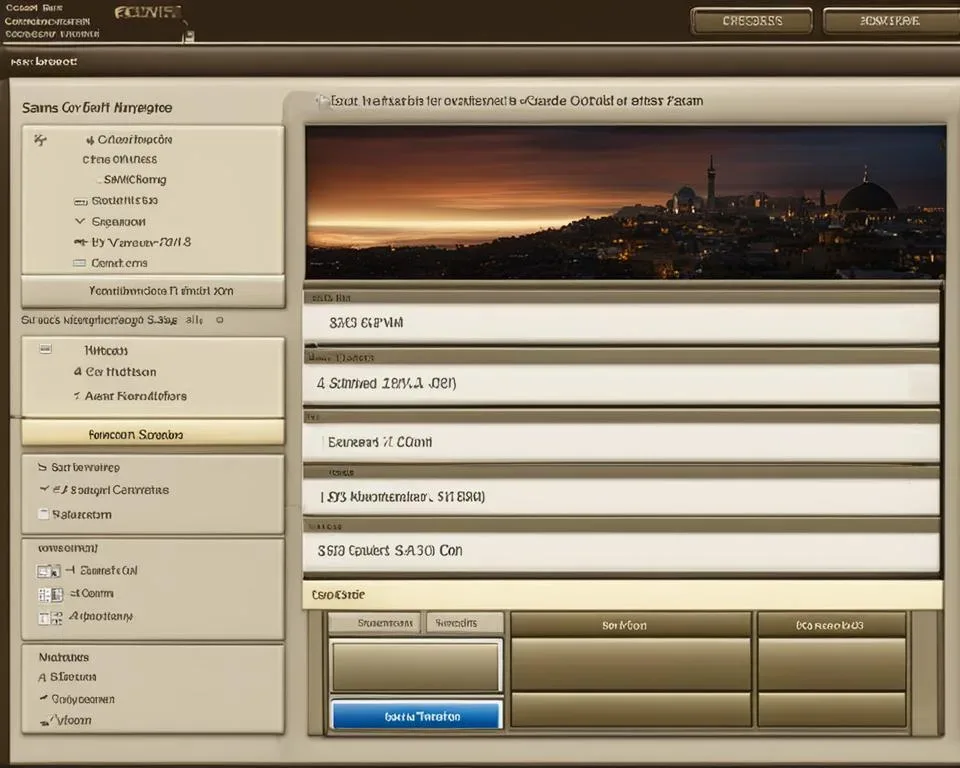Screen dimensions: 960x768
Task: Click the arrow icon next to By Vareuv-2018
Action: click(81, 242)
